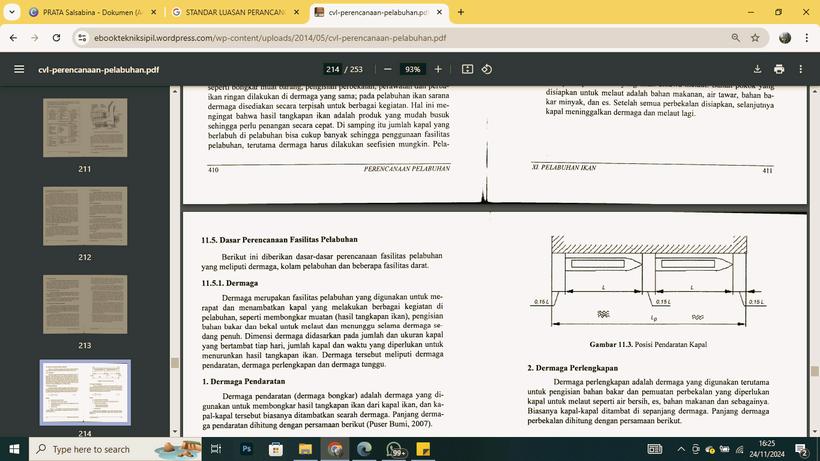Click the thumbnail panel scroll down arrow

click(x=175, y=432)
